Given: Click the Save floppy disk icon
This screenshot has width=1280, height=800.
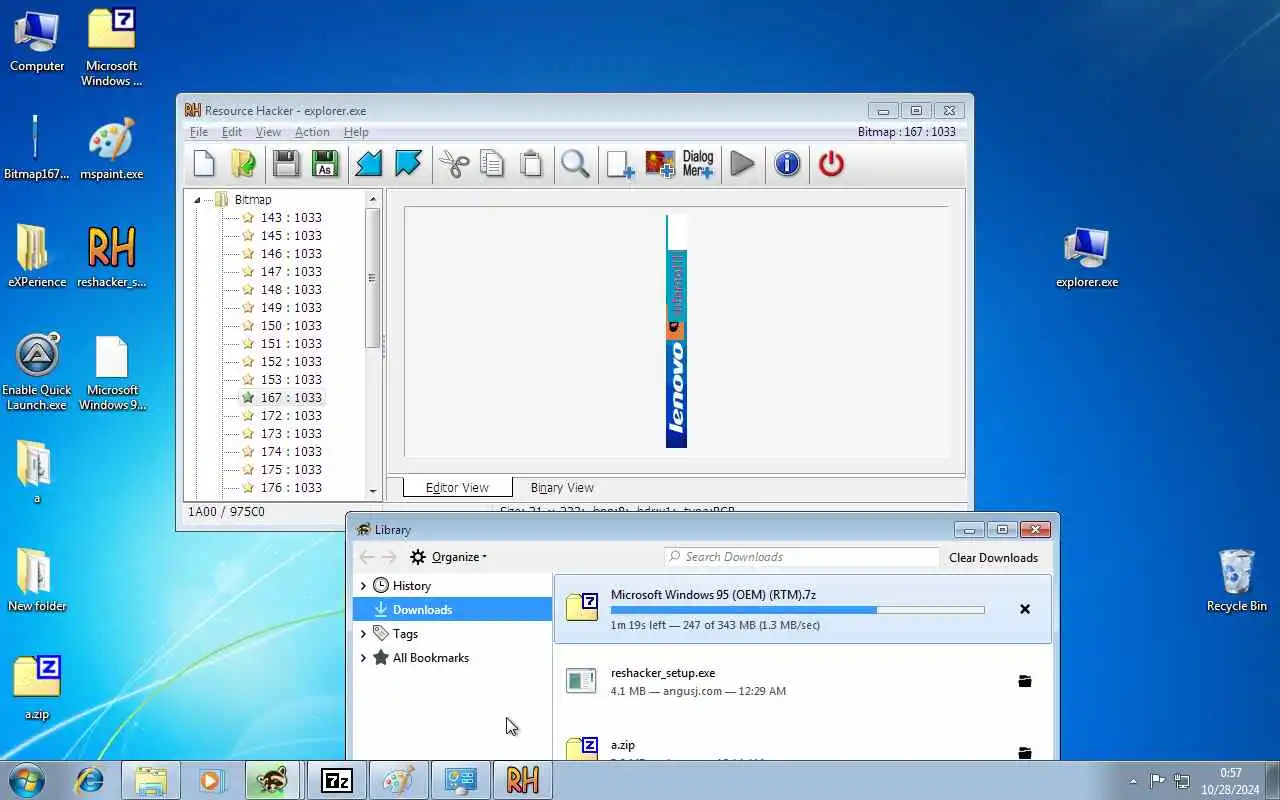Looking at the screenshot, I should point(286,164).
